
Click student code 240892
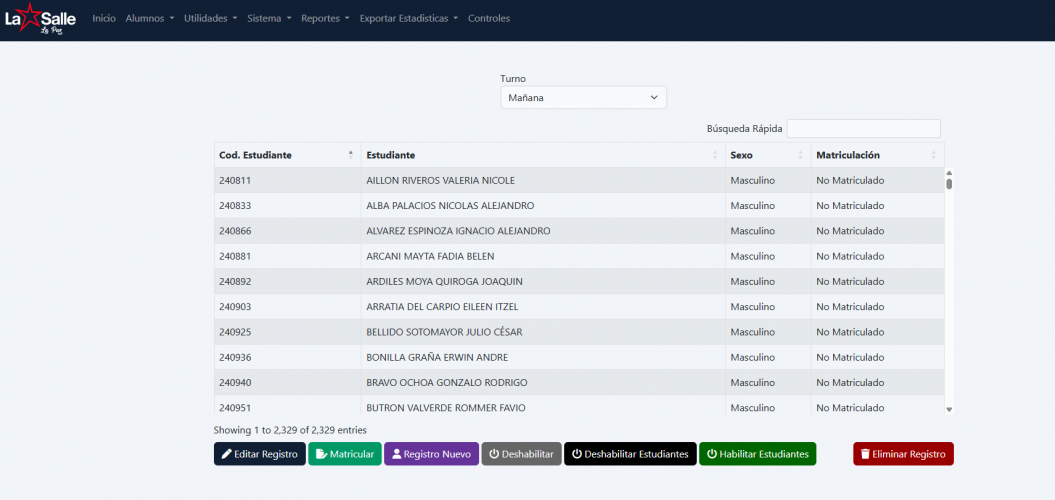point(235,281)
